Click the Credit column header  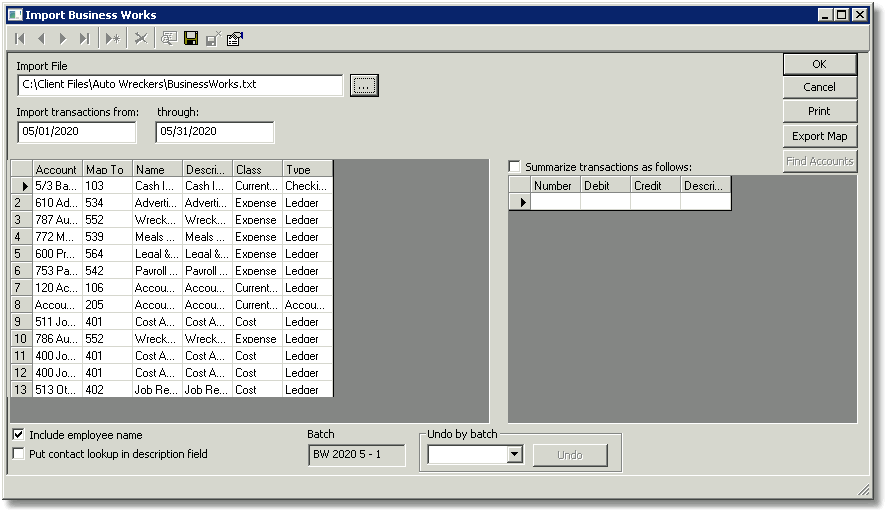(655, 185)
